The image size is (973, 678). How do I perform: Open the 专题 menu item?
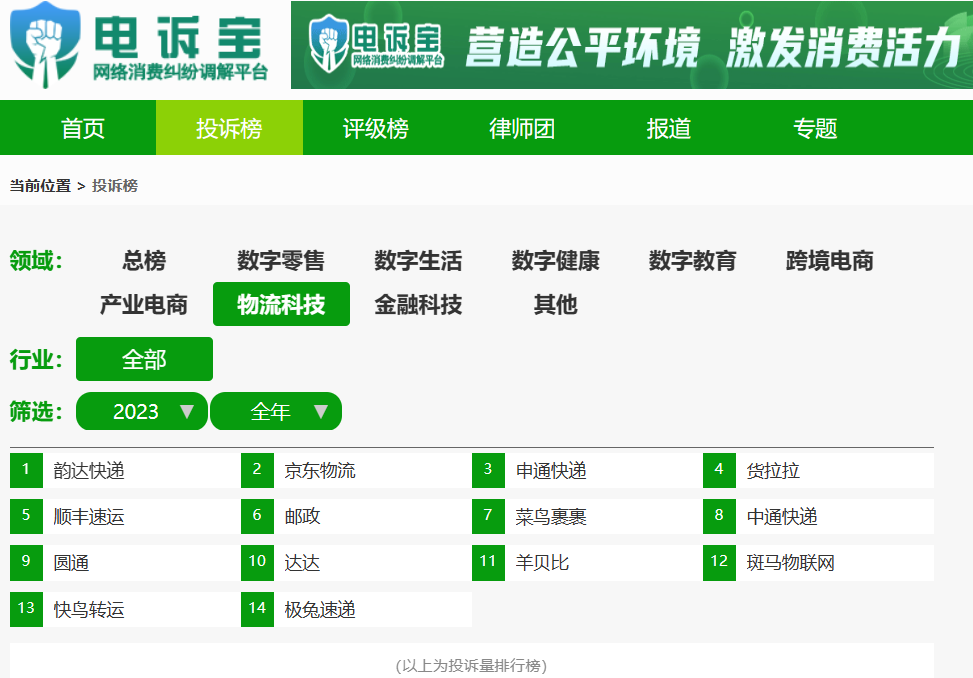(814, 129)
